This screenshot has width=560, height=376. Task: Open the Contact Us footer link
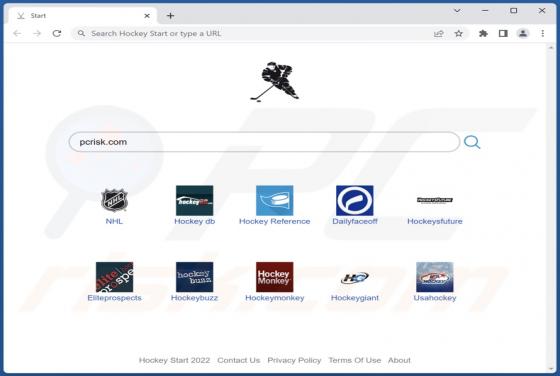[x=239, y=360]
